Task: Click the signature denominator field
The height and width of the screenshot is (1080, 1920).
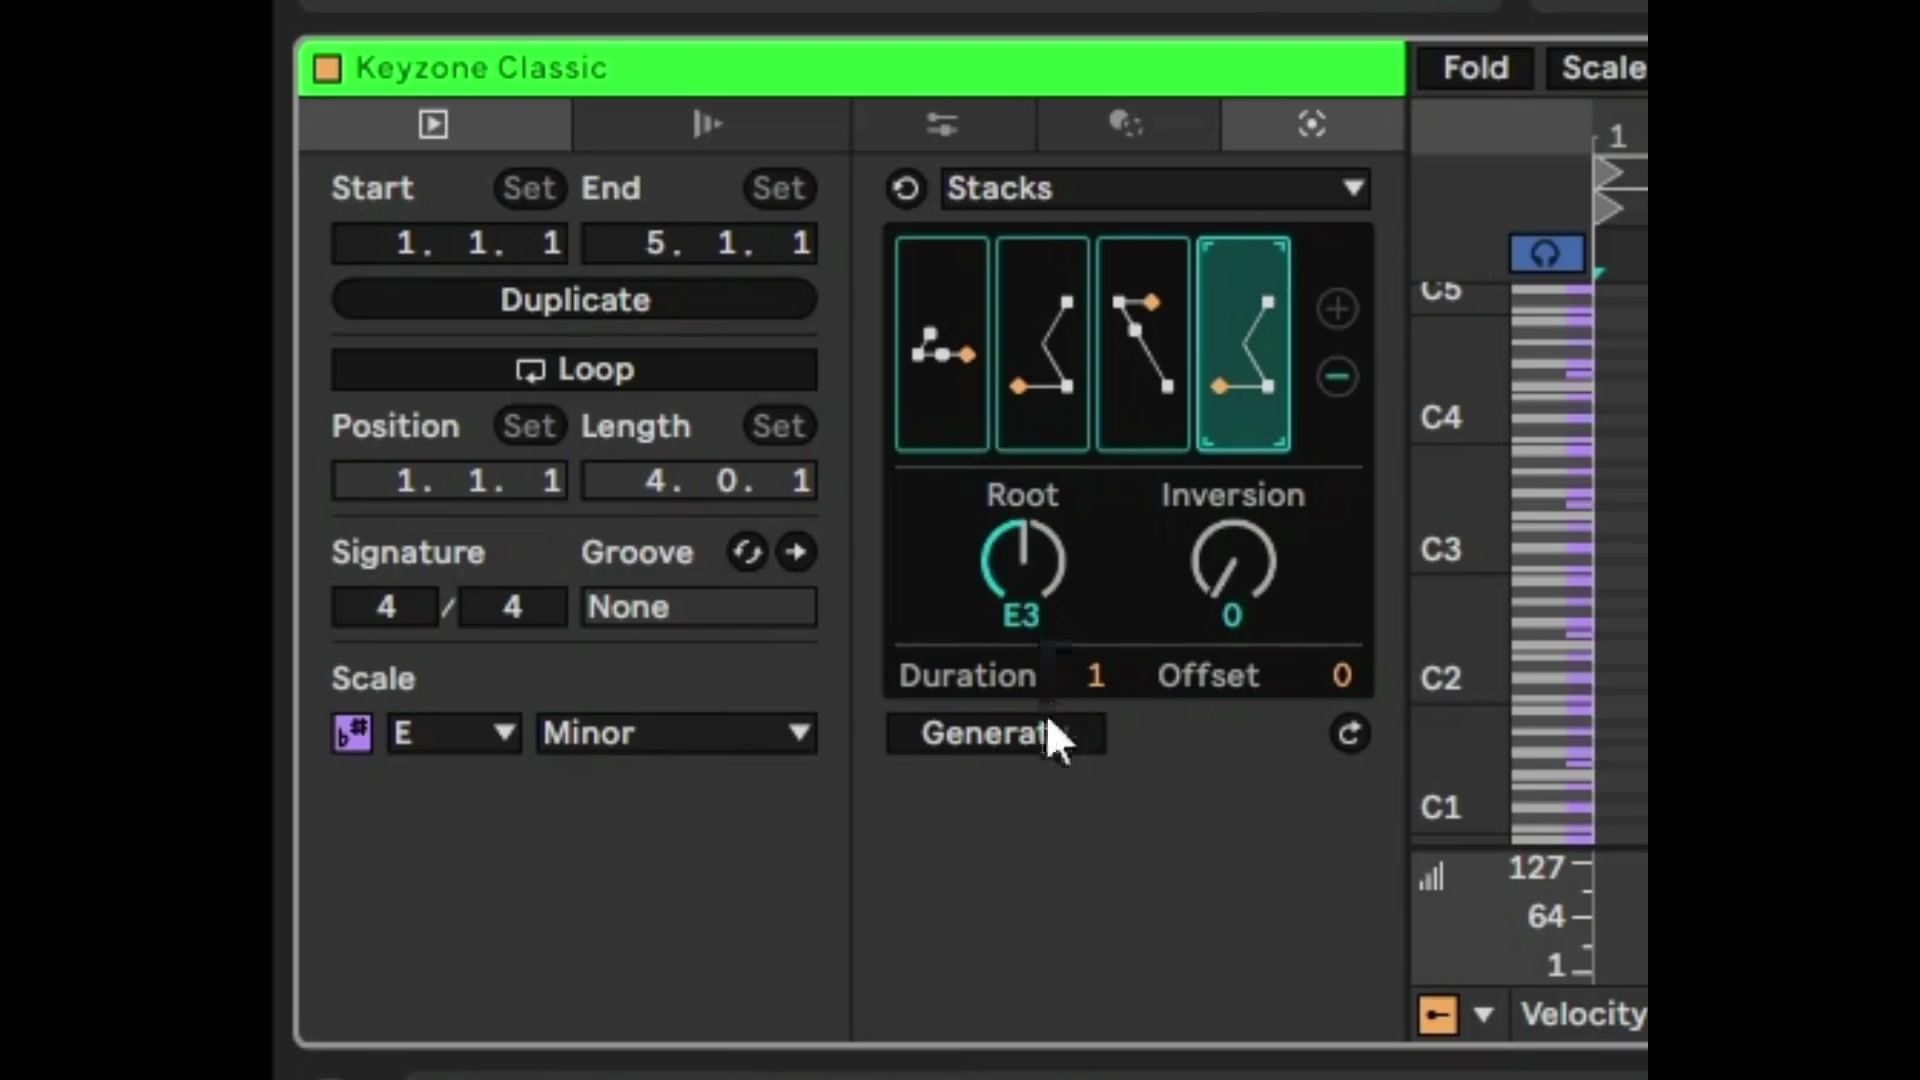Action: (512, 607)
